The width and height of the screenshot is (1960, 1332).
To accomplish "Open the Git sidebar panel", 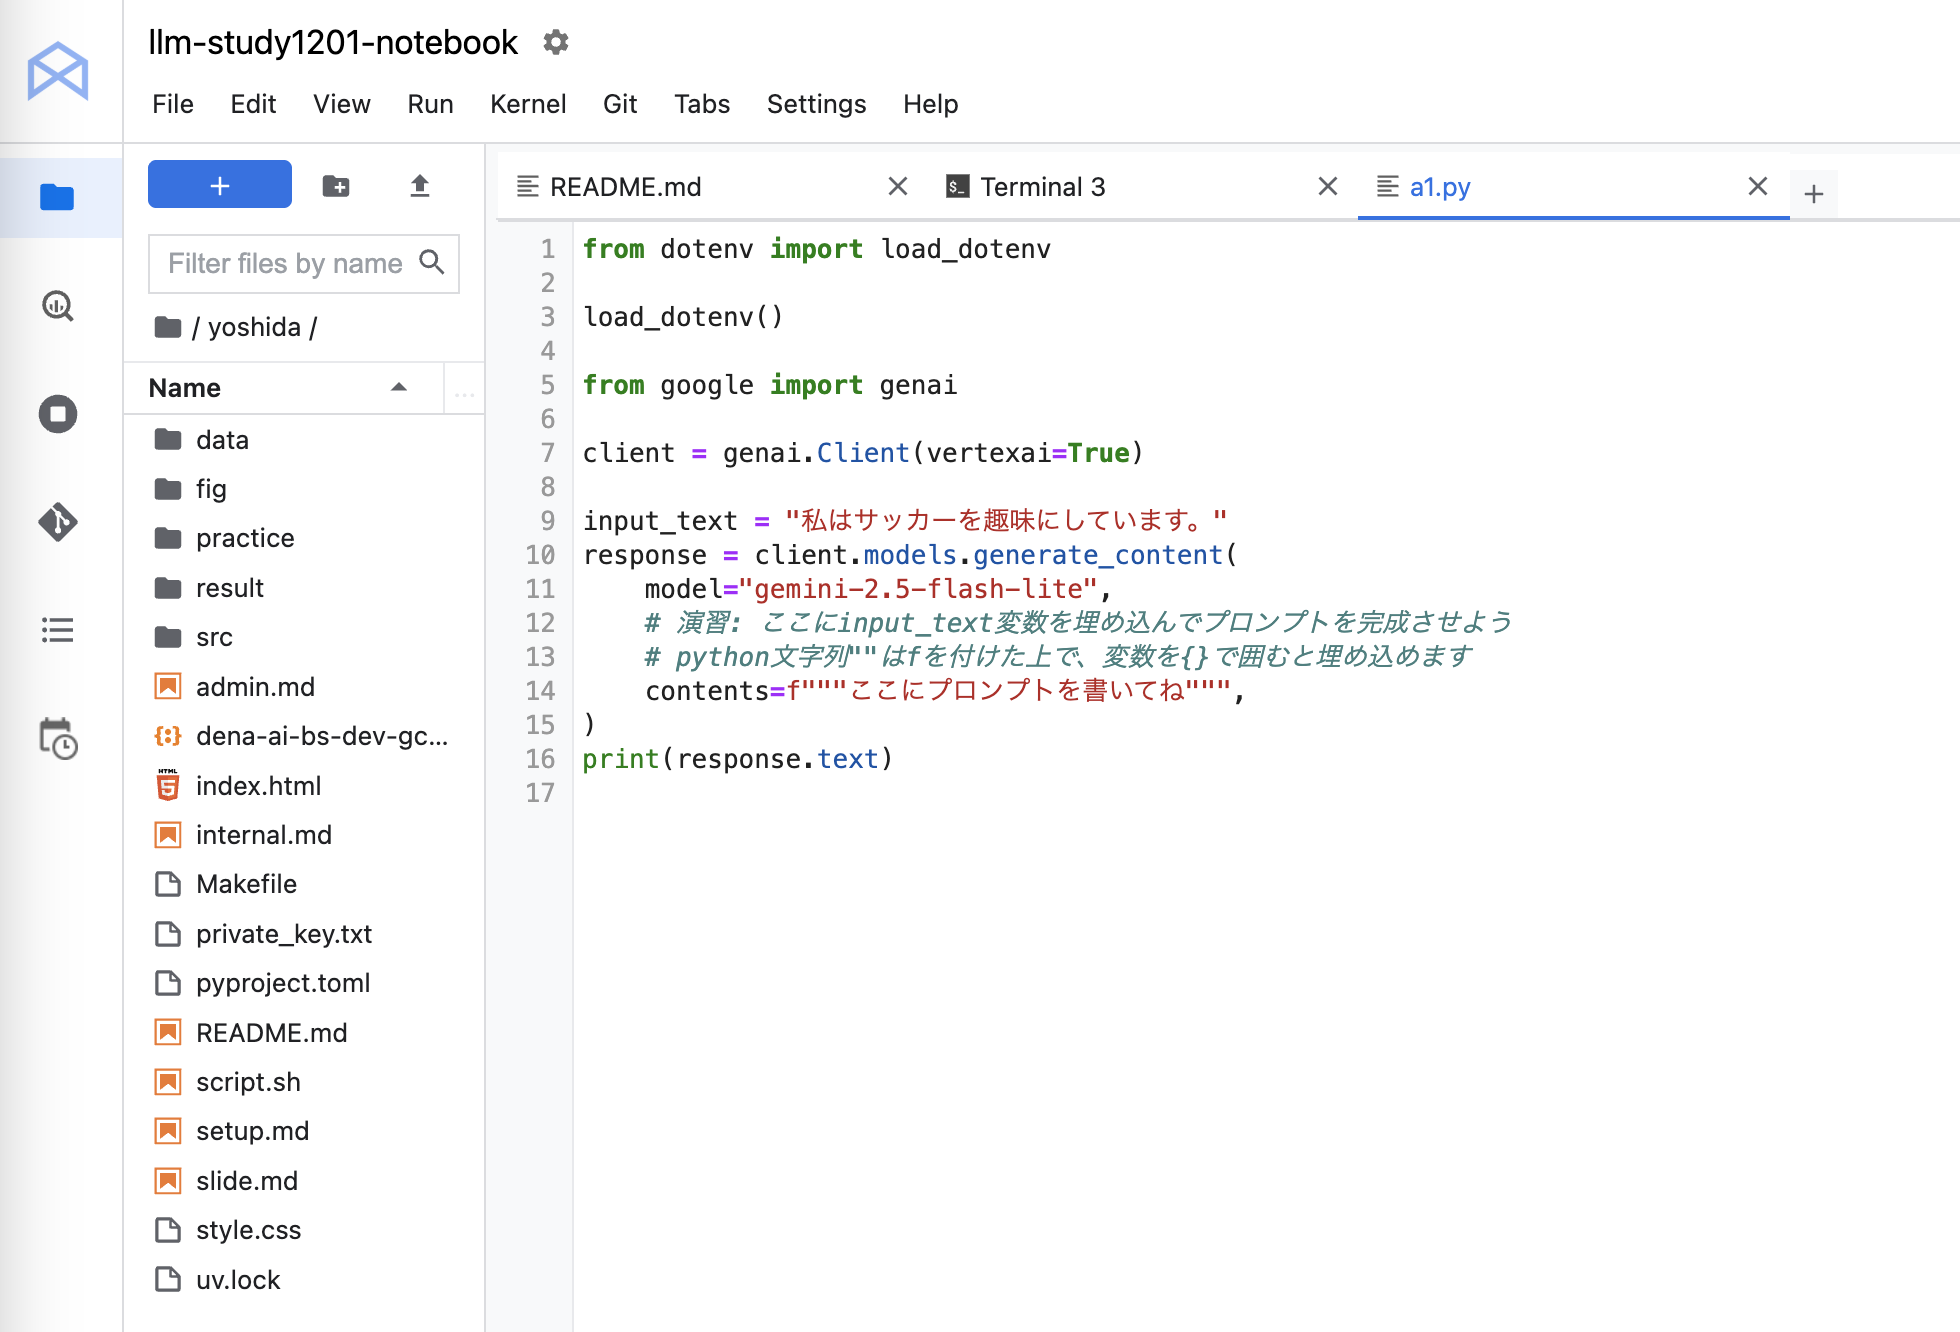I will coord(57,522).
